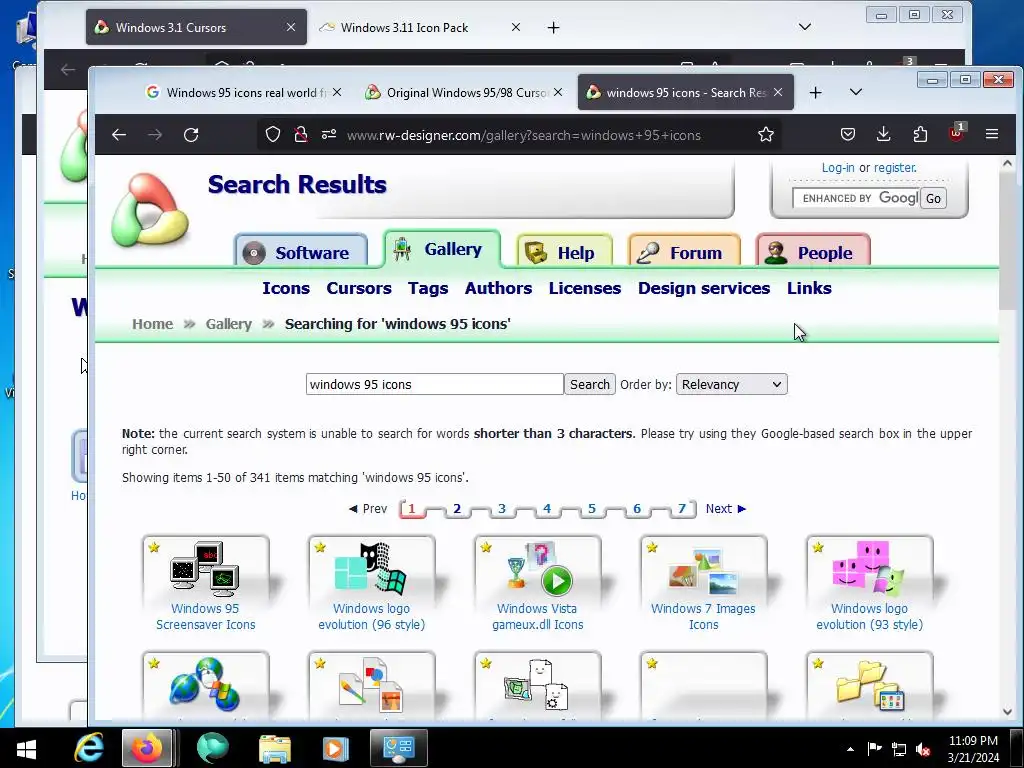Click Home in the breadcrumb
Screen dimensions: 1024x768
(x=153, y=324)
